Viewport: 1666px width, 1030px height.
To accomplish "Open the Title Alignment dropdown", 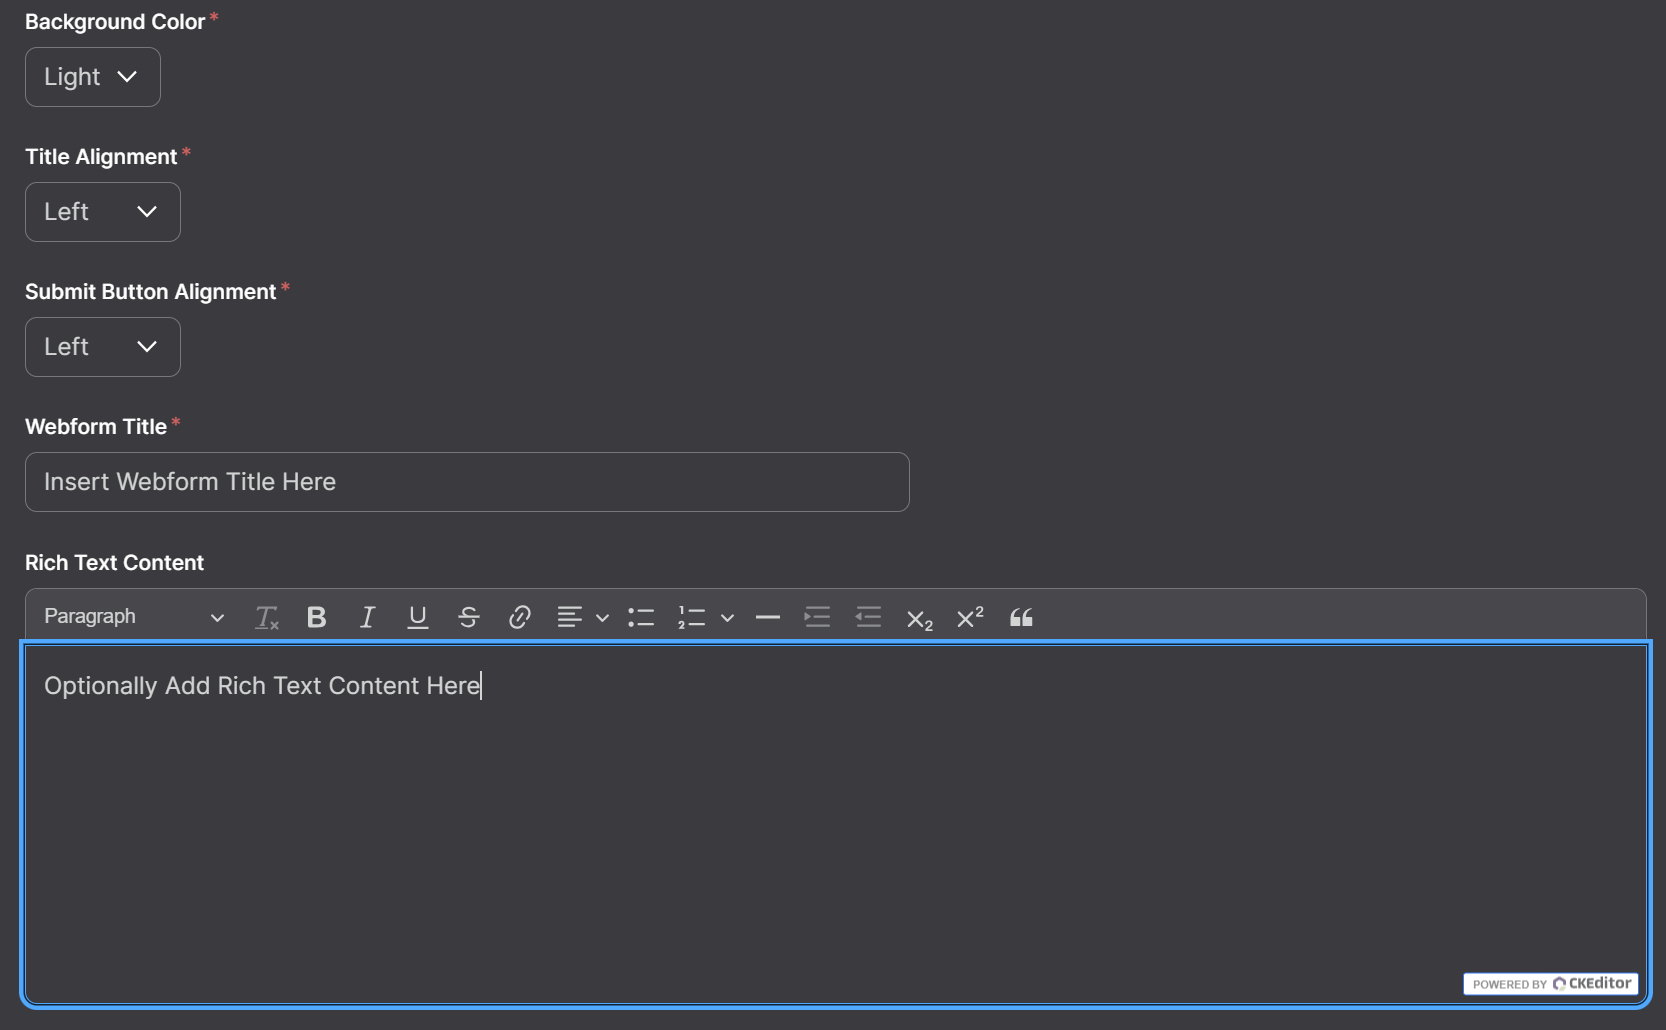I will coord(103,212).
